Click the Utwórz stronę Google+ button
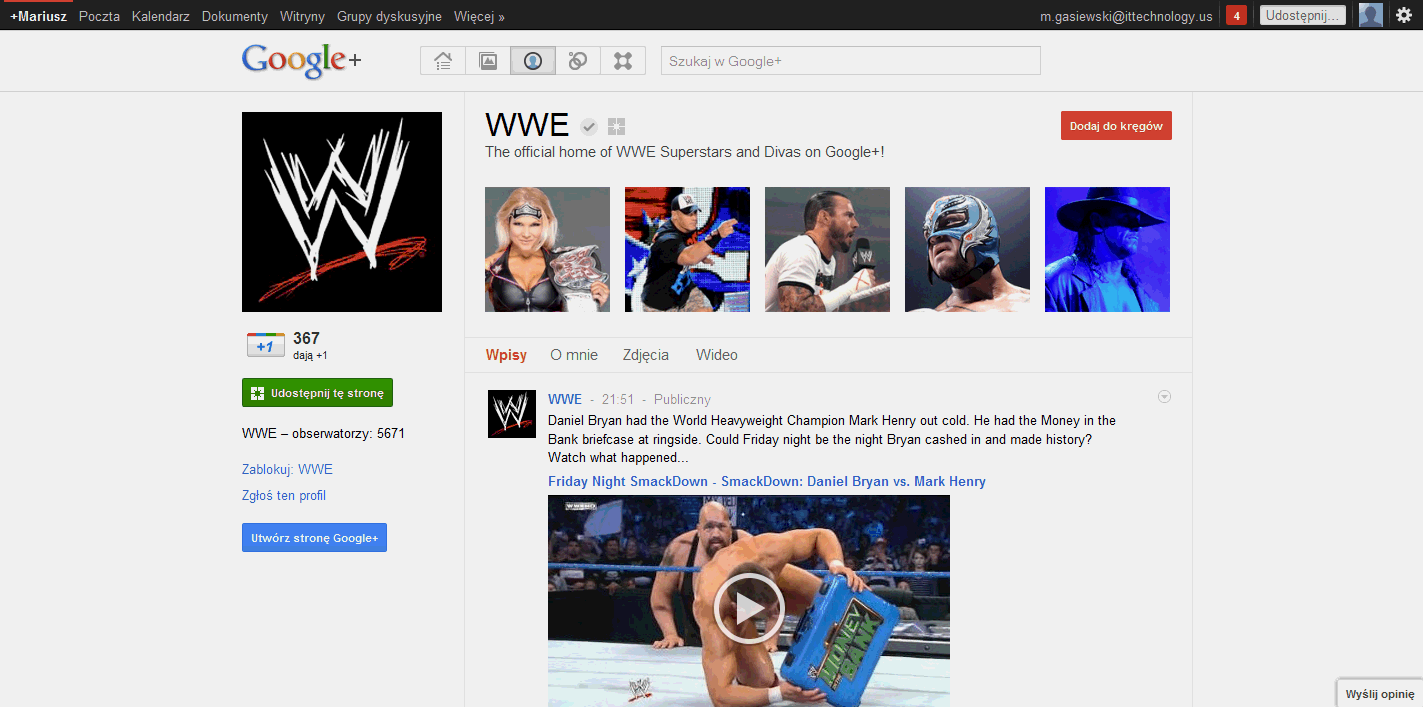 (x=314, y=537)
